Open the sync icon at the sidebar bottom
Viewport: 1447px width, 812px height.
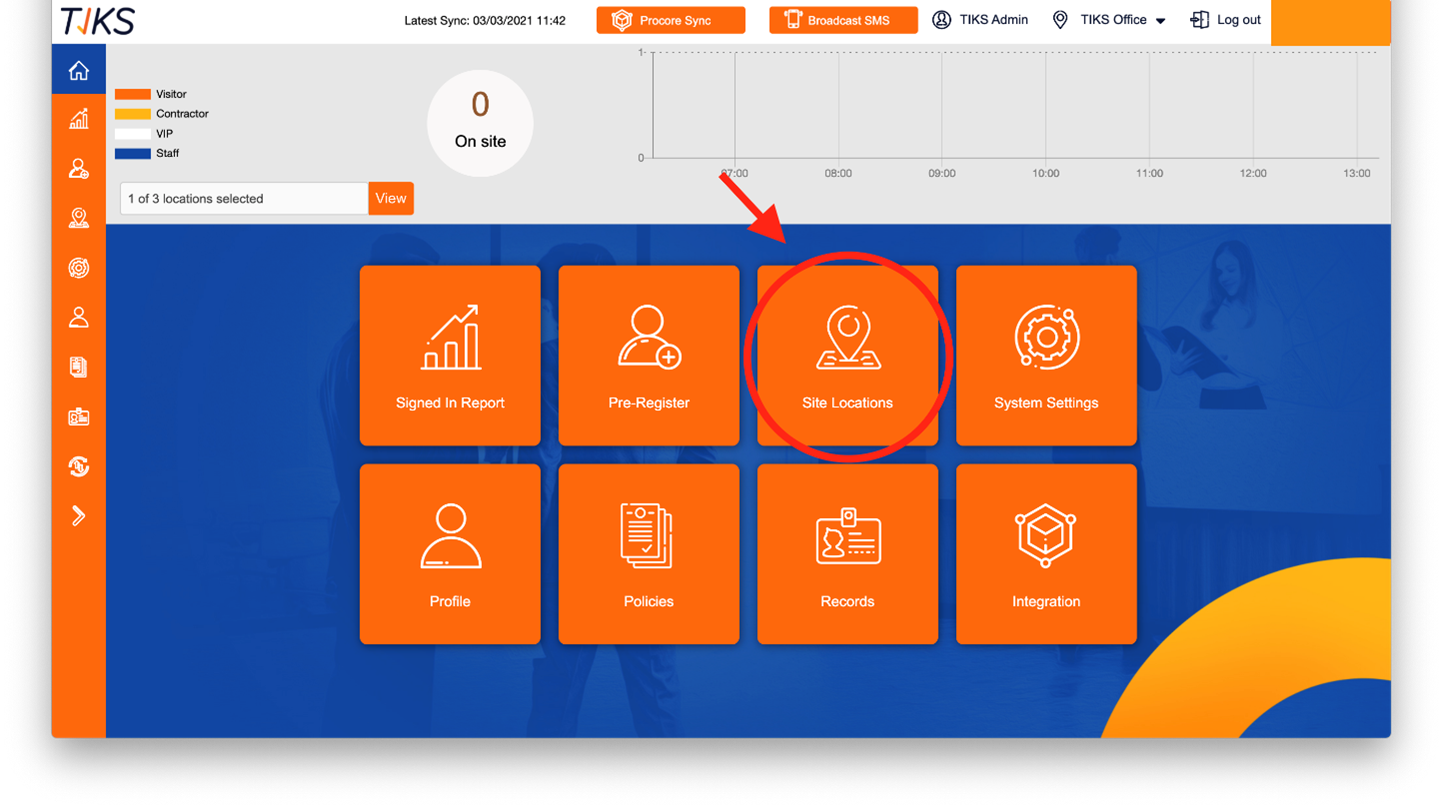click(x=78, y=466)
